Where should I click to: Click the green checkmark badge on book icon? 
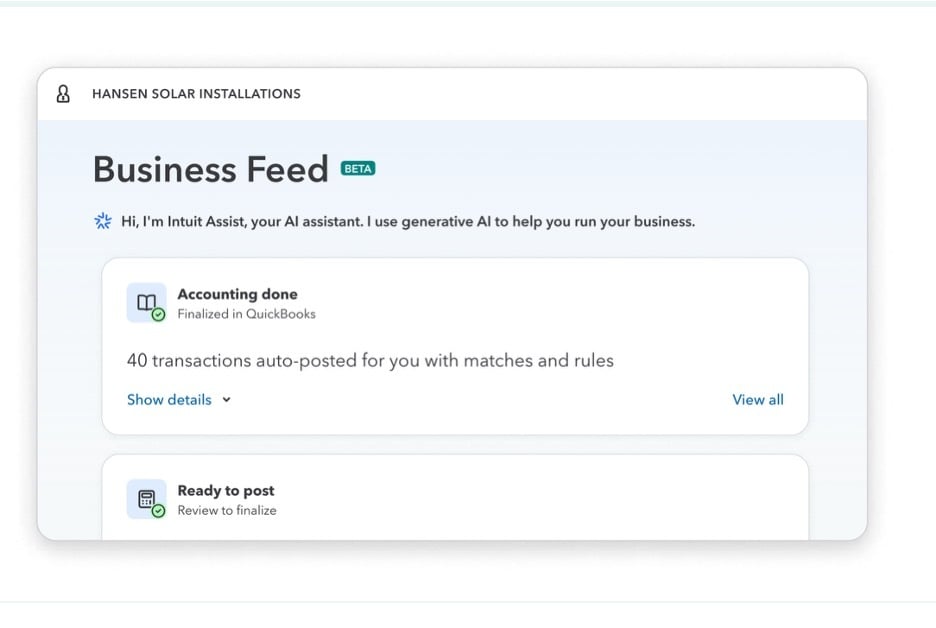(x=158, y=315)
